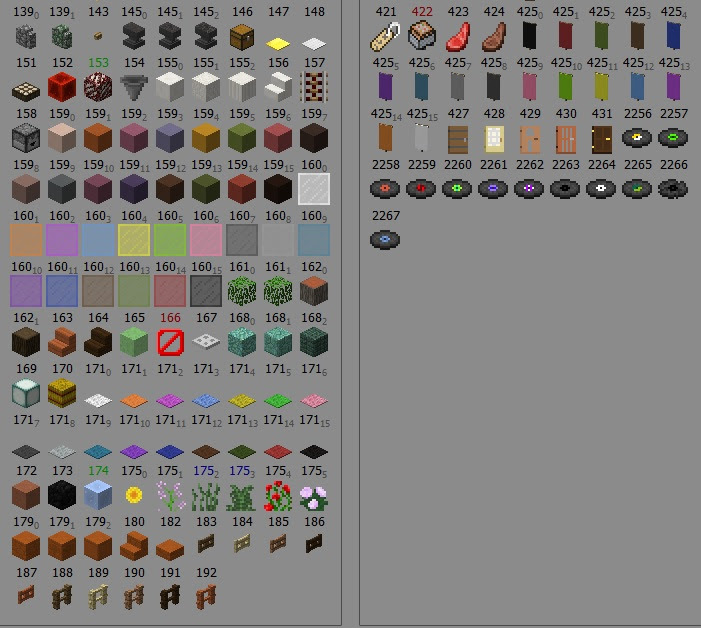Choose the sunflower icon 175 subscript 0
This screenshot has height=628, width=701.
134,495
